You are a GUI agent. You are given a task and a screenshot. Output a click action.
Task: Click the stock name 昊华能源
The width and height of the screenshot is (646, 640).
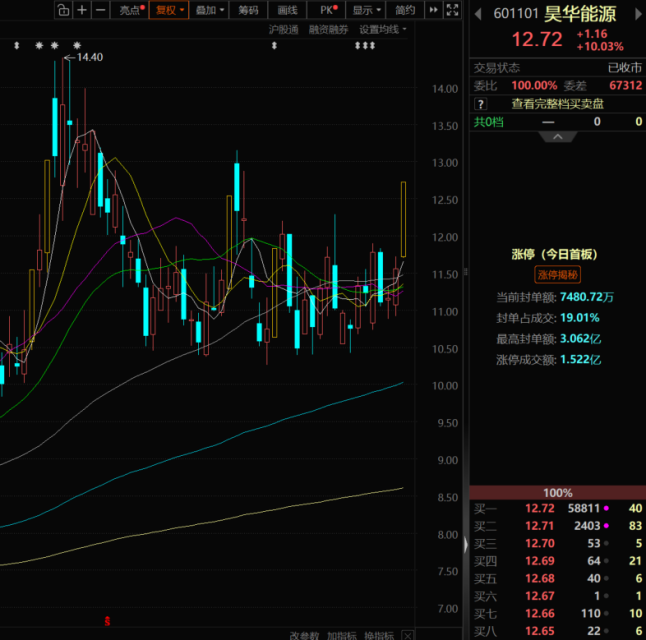(580, 14)
